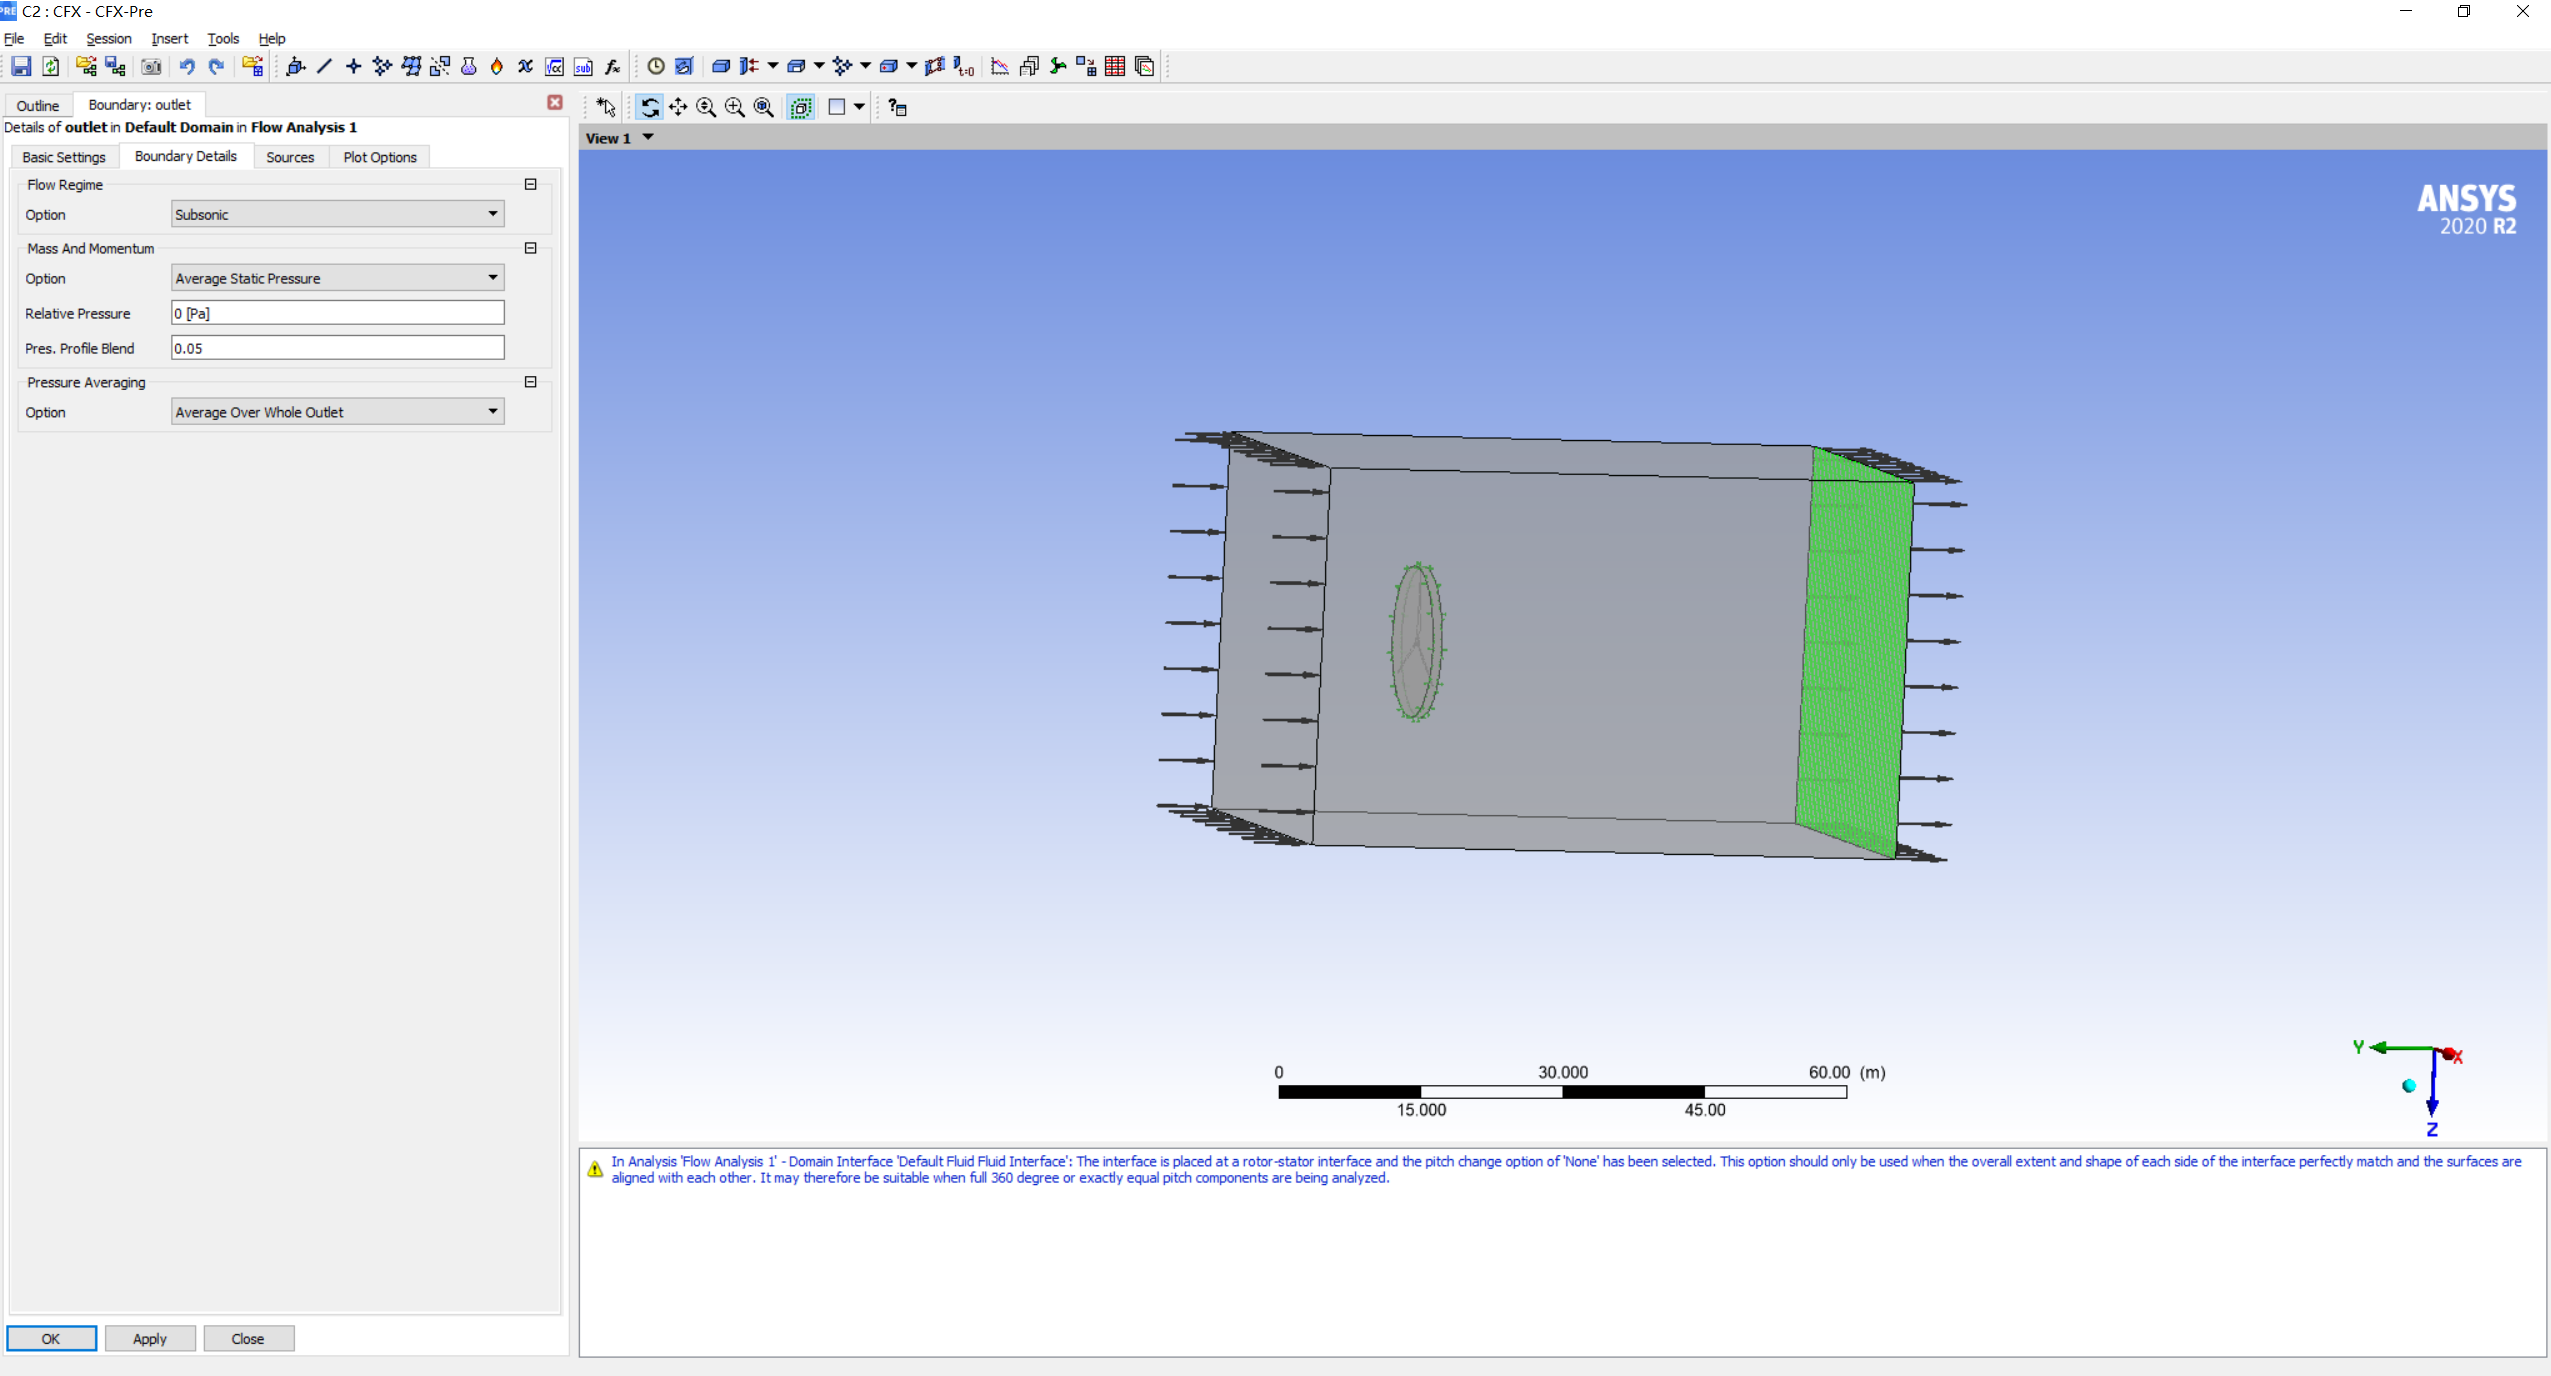Open the boundary insert dropdown arrow
Viewport: 2551px width, 1376px height.
click(772, 66)
